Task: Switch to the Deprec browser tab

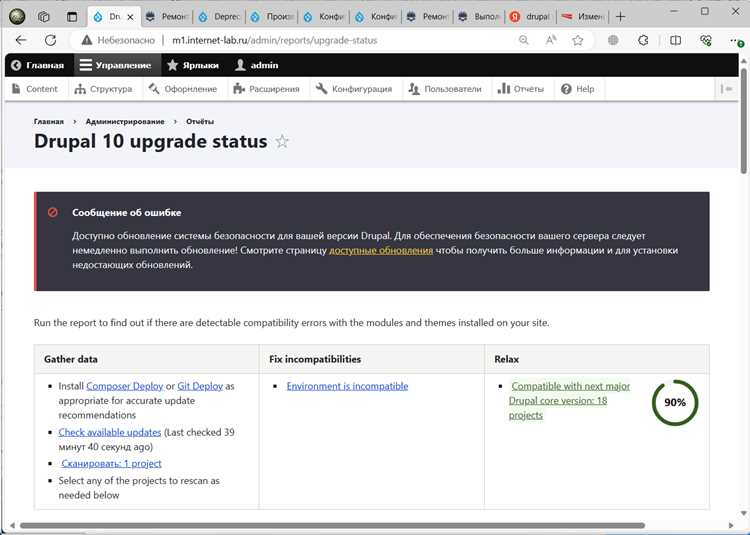Action: 219,17
